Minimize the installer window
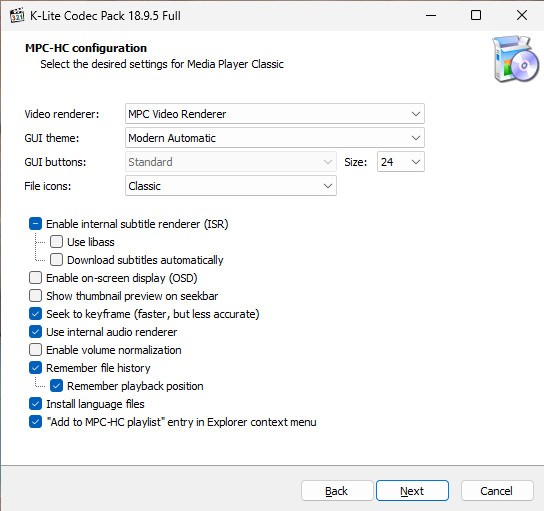Screen dimensions: 544x511 [x=431, y=15]
